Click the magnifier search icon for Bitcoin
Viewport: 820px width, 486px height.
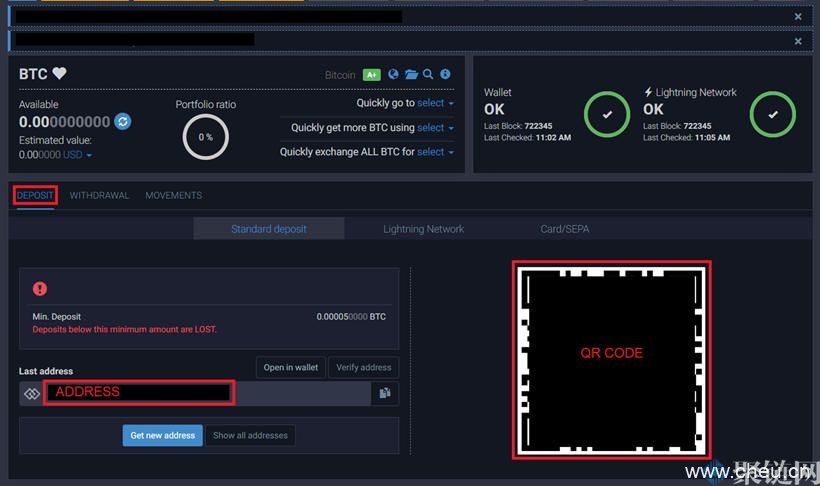[428, 75]
